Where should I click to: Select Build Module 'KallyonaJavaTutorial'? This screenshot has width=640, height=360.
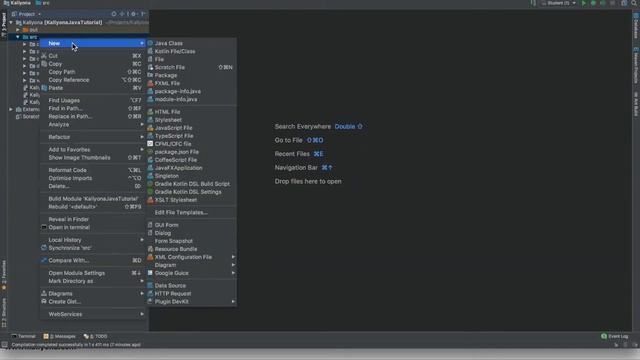(x=93, y=199)
